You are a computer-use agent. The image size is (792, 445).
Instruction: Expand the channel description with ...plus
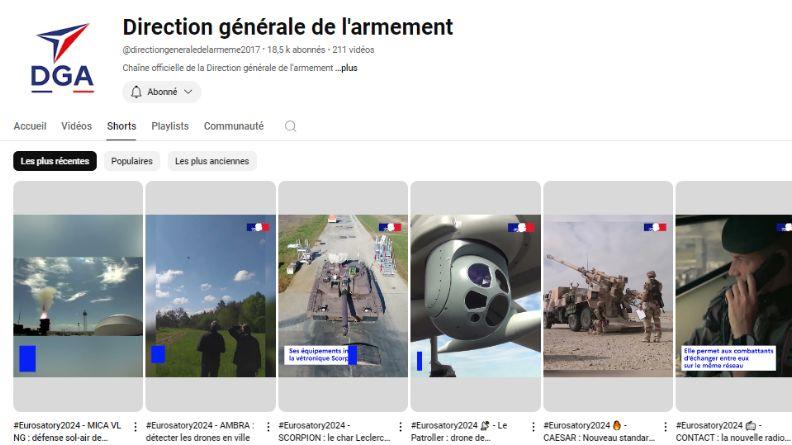tap(346, 68)
